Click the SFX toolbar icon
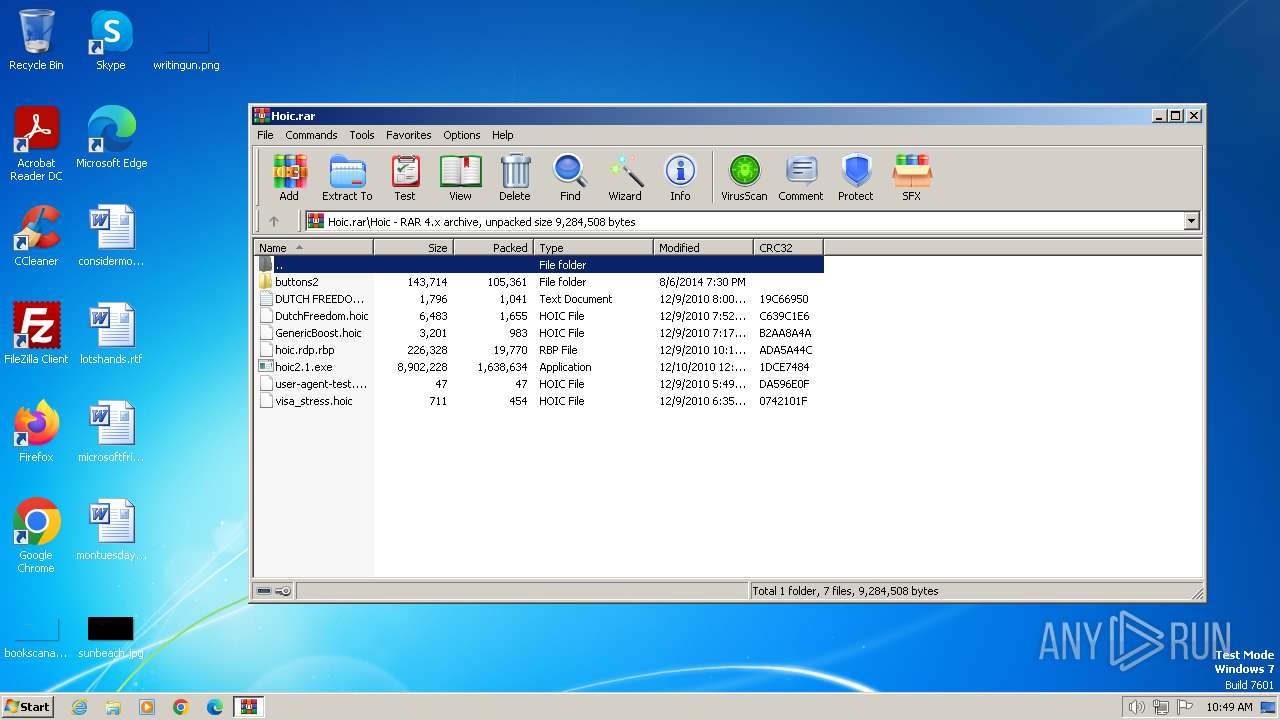Viewport: 1280px width, 720px height. 911,178
